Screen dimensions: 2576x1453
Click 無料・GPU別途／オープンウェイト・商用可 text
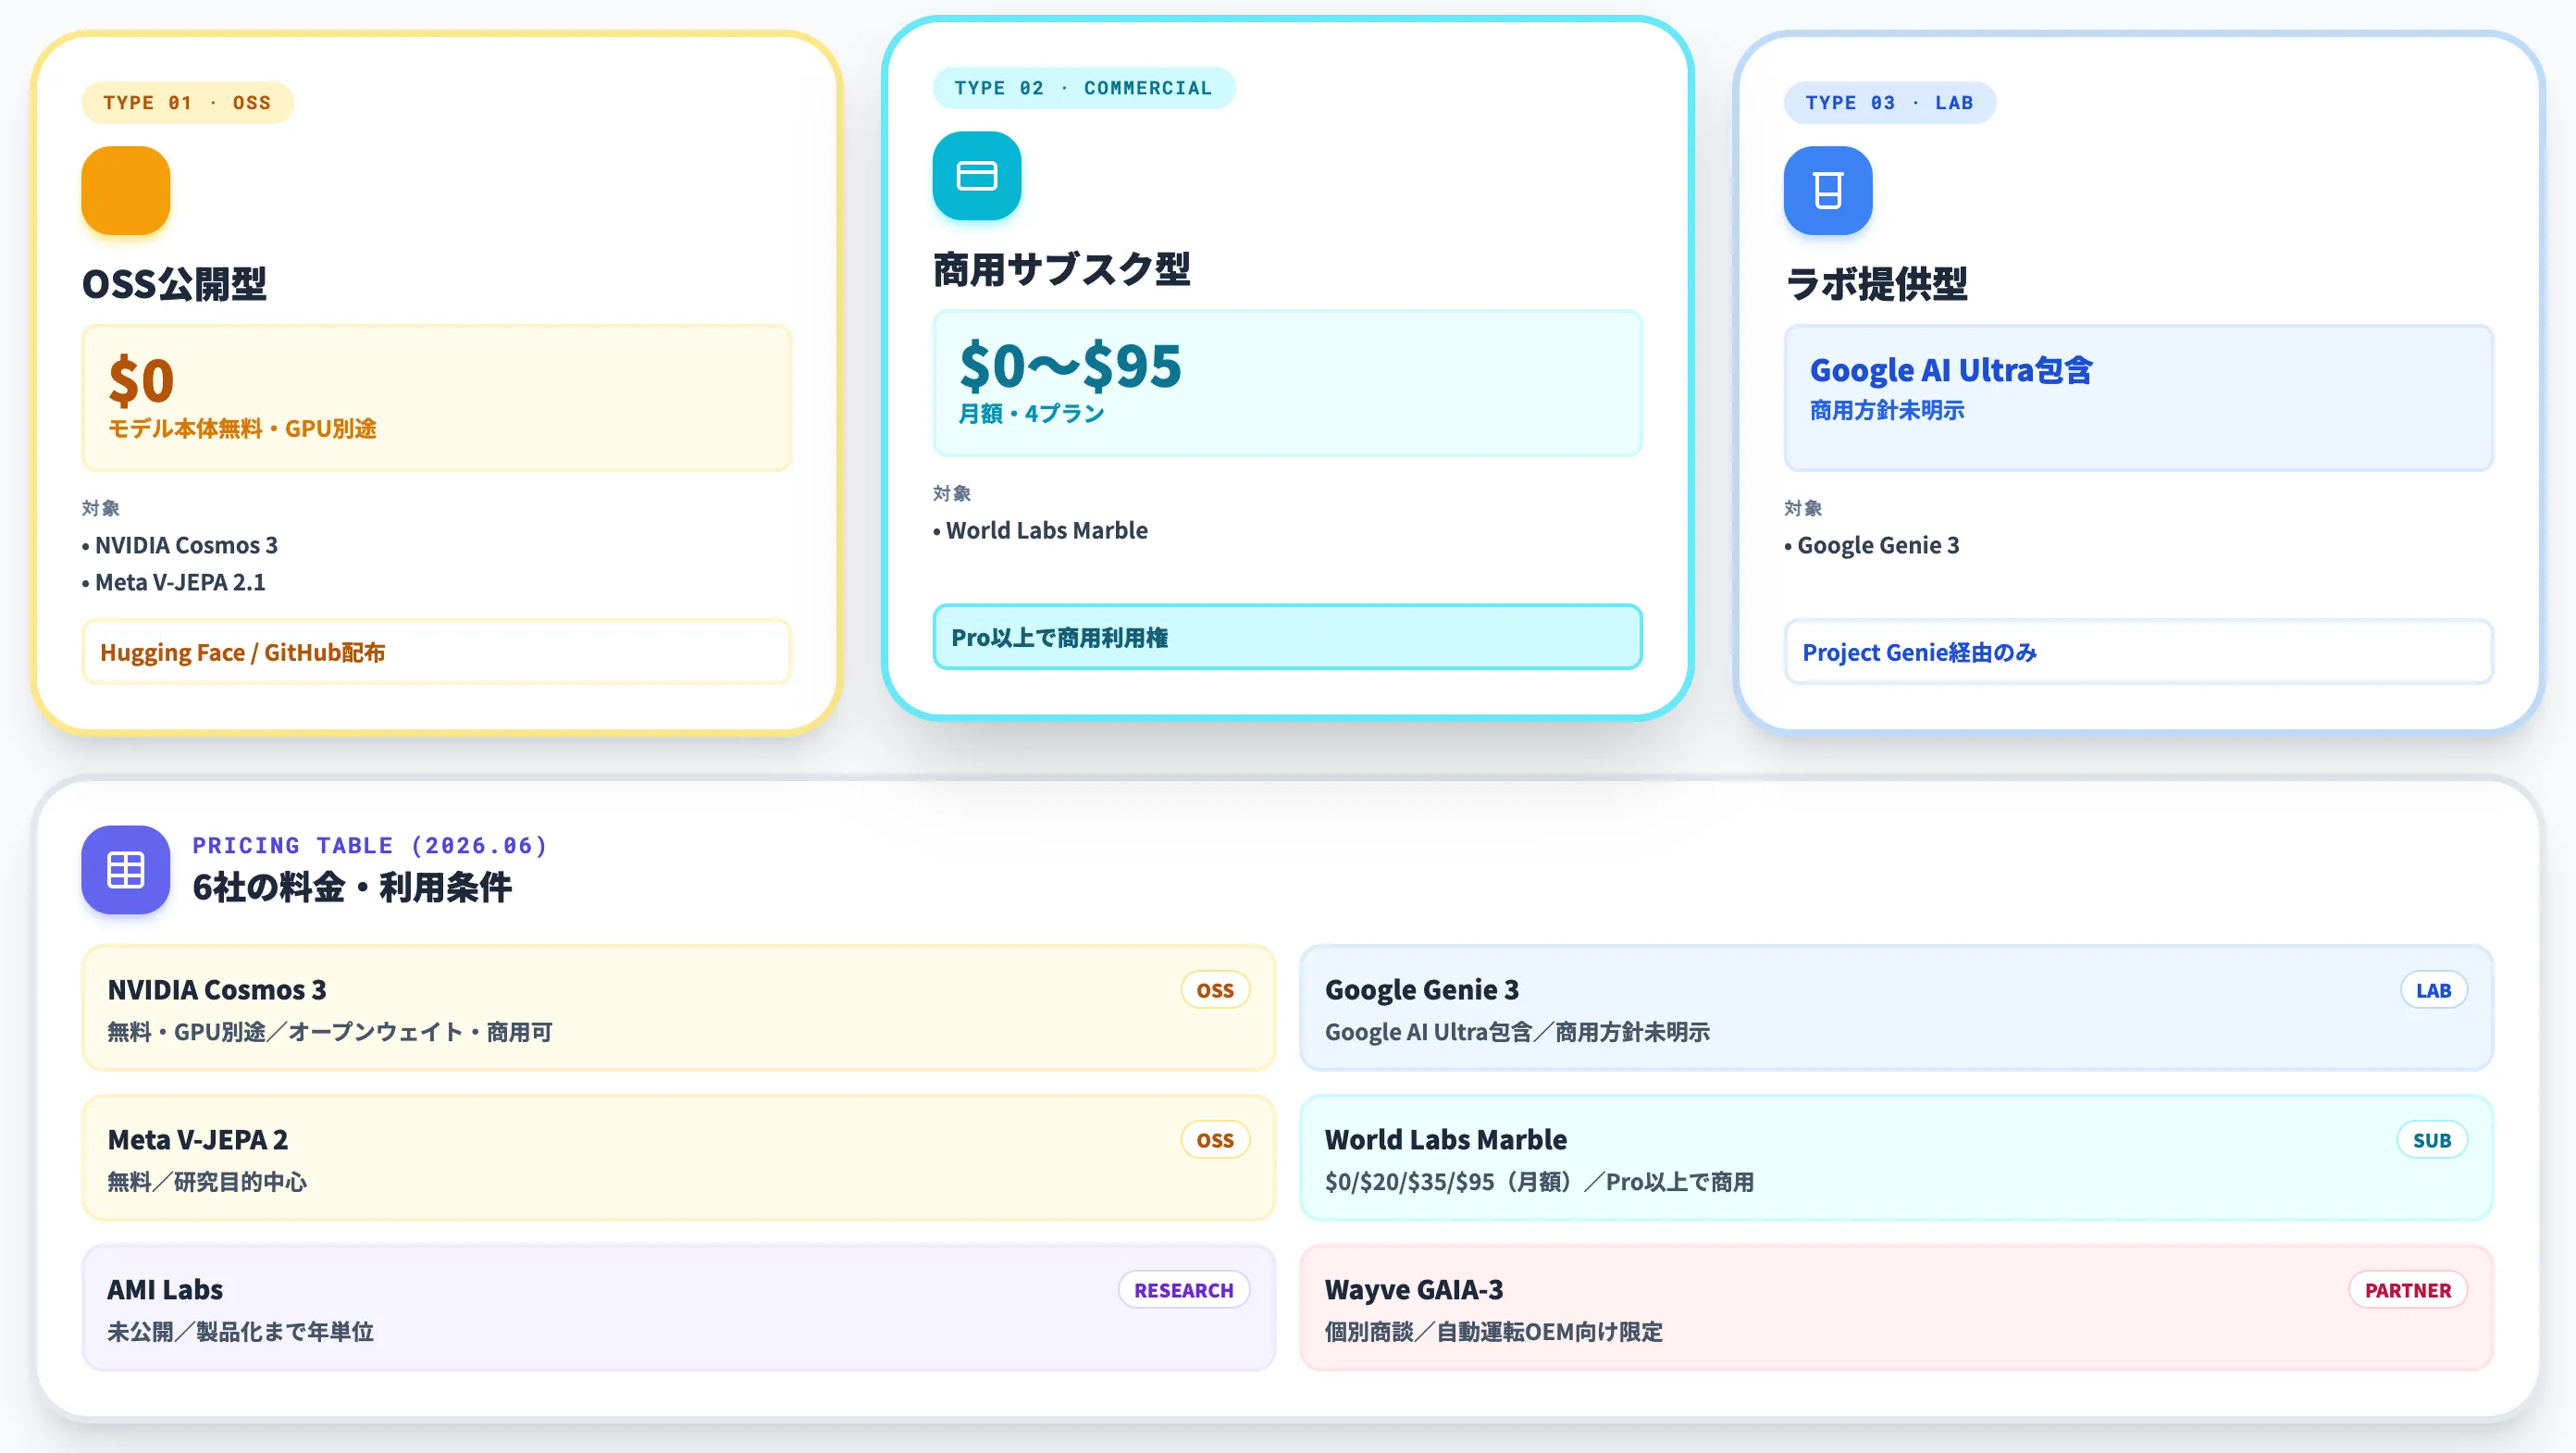330,1032
